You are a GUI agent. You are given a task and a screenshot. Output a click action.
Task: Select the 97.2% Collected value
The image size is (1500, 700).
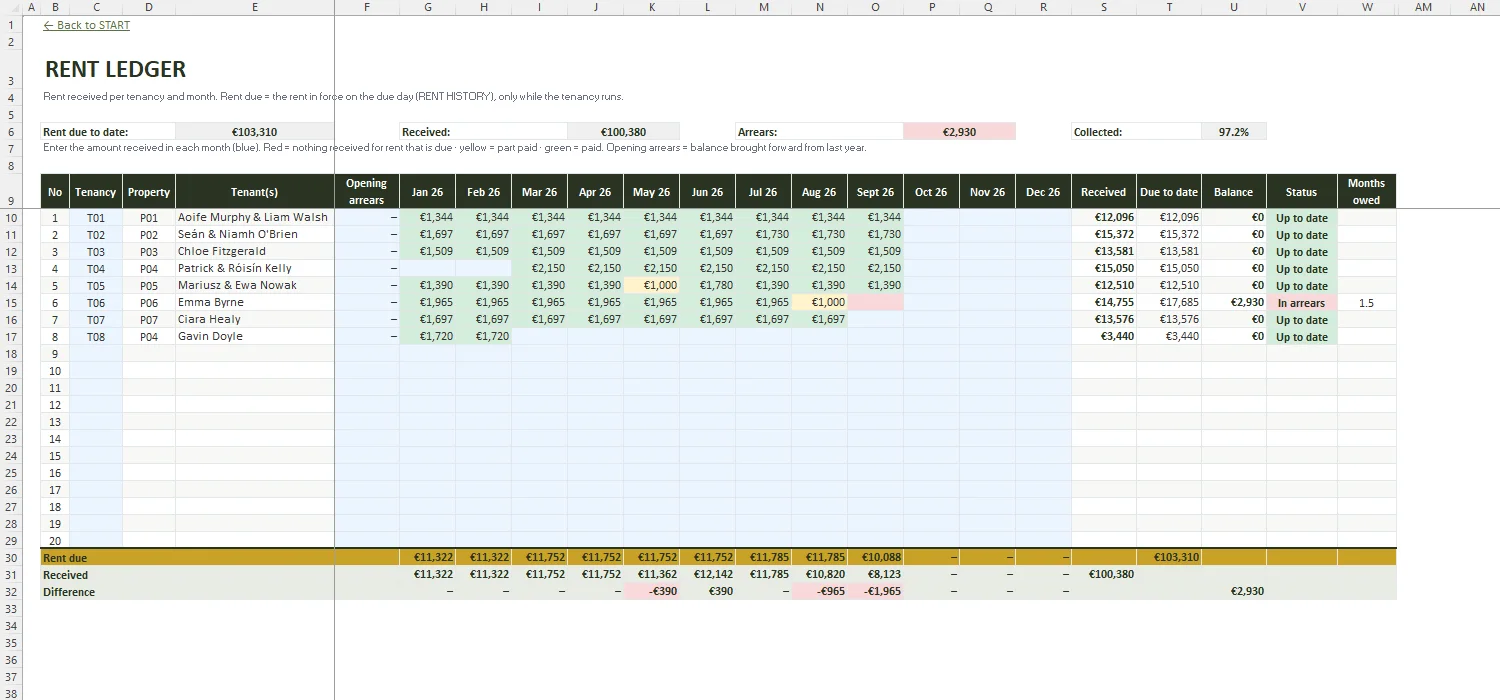(x=1233, y=131)
